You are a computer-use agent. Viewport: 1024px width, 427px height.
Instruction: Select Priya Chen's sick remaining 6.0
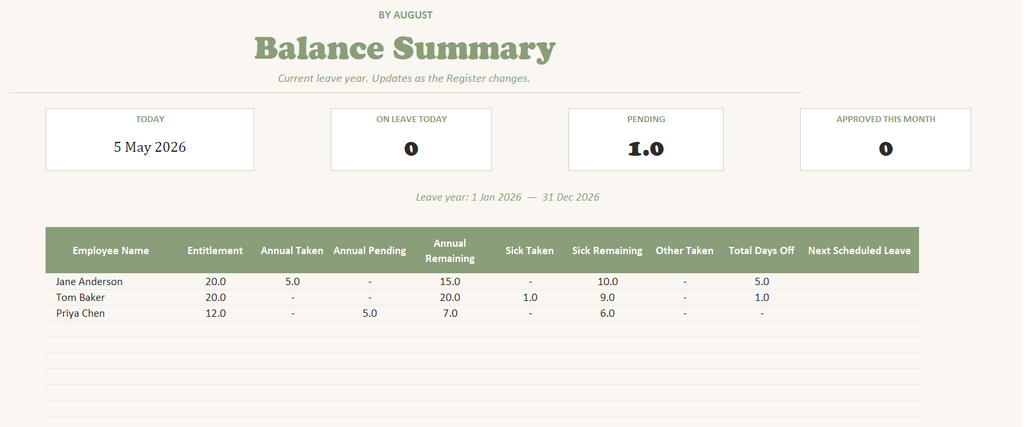pyautogui.click(x=607, y=313)
